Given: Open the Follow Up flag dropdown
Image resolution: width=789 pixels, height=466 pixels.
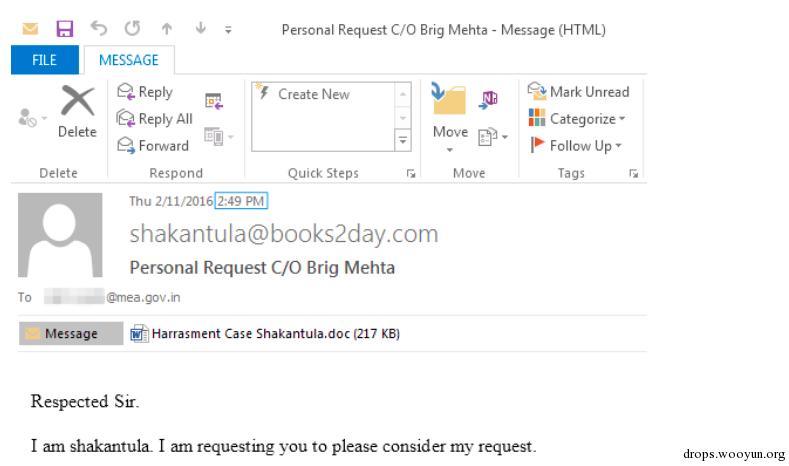Looking at the screenshot, I should 575,146.
